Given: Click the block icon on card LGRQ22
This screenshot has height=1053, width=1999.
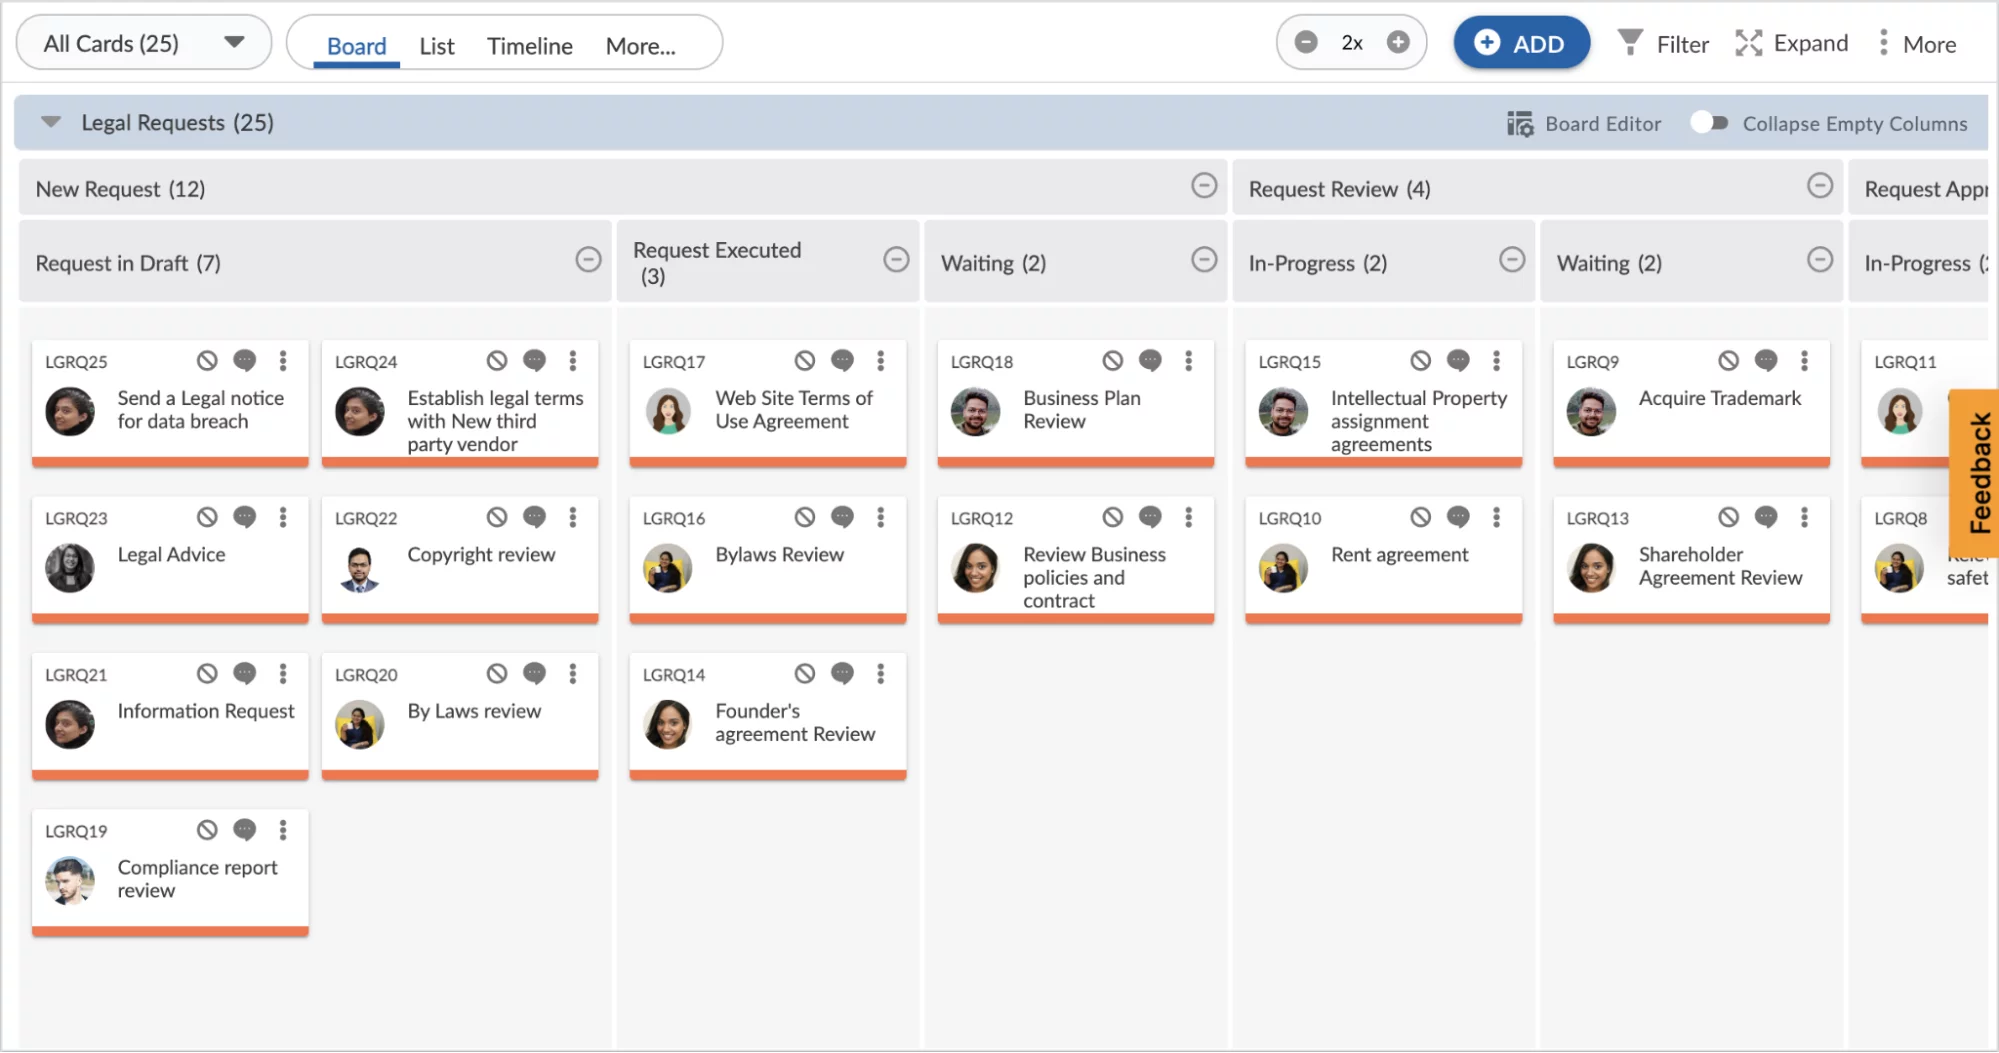Looking at the screenshot, I should point(497,517).
